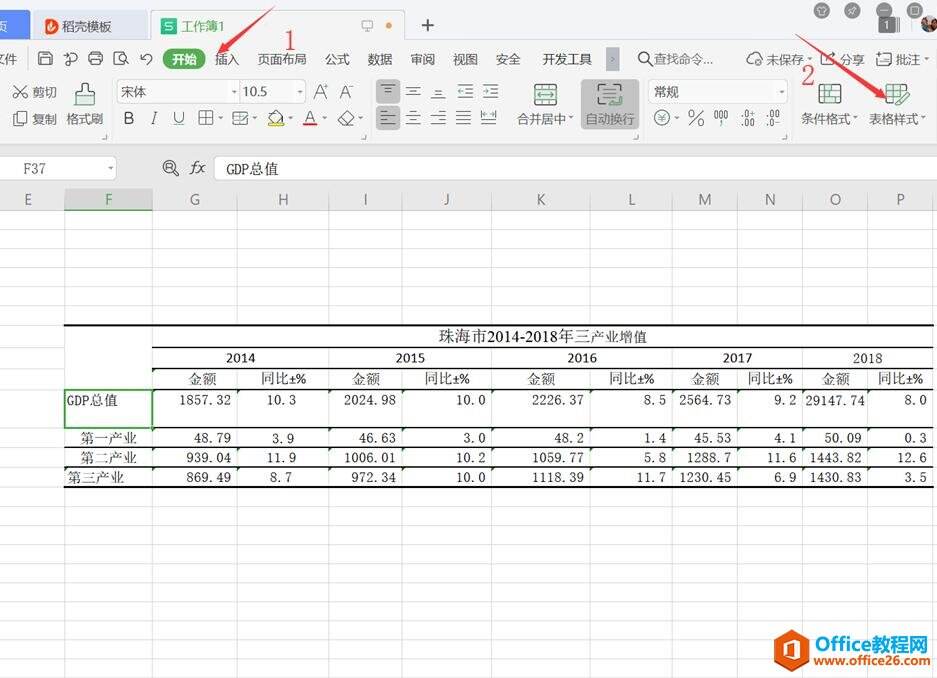Click the 分享 (Share) button
Image resolution: width=937 pixels, height=678 pixels.
843,59
